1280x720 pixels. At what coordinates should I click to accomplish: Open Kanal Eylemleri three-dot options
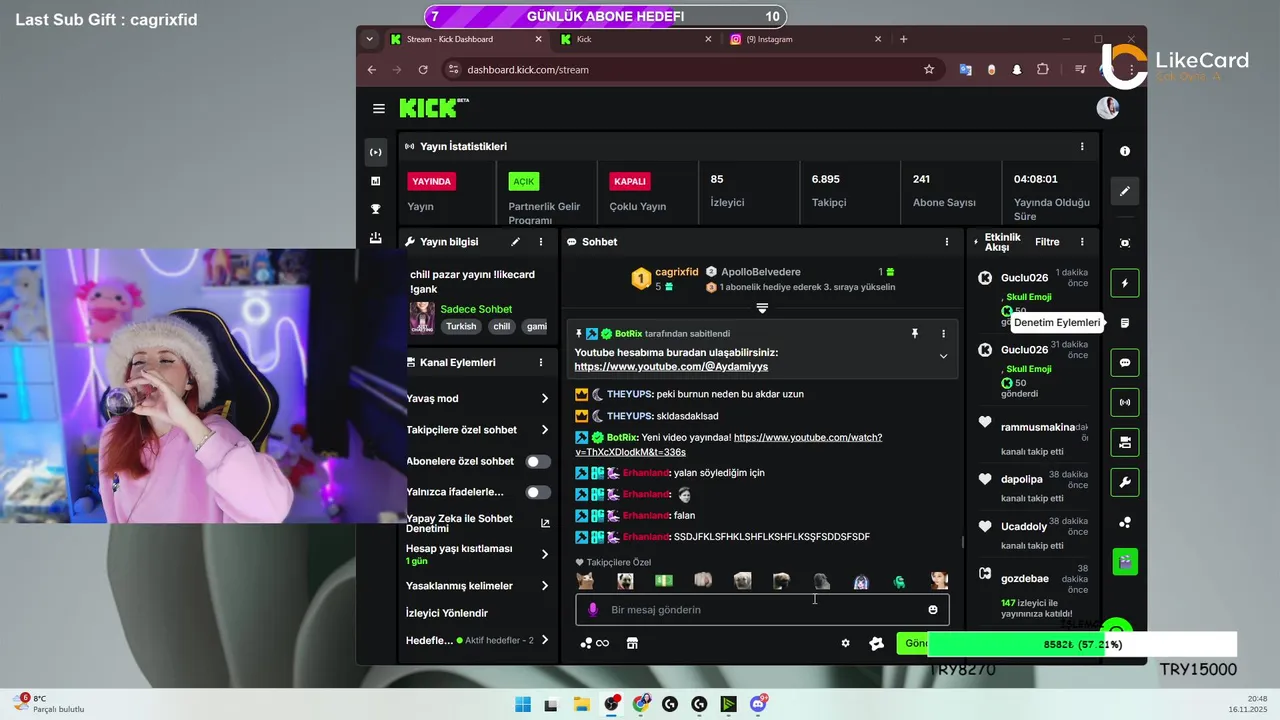coord(541,363)
